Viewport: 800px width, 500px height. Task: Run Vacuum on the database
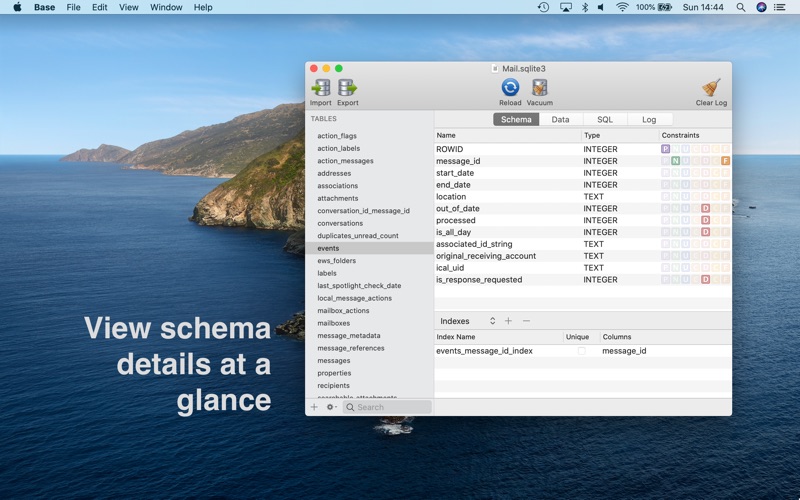coord(539,88)
